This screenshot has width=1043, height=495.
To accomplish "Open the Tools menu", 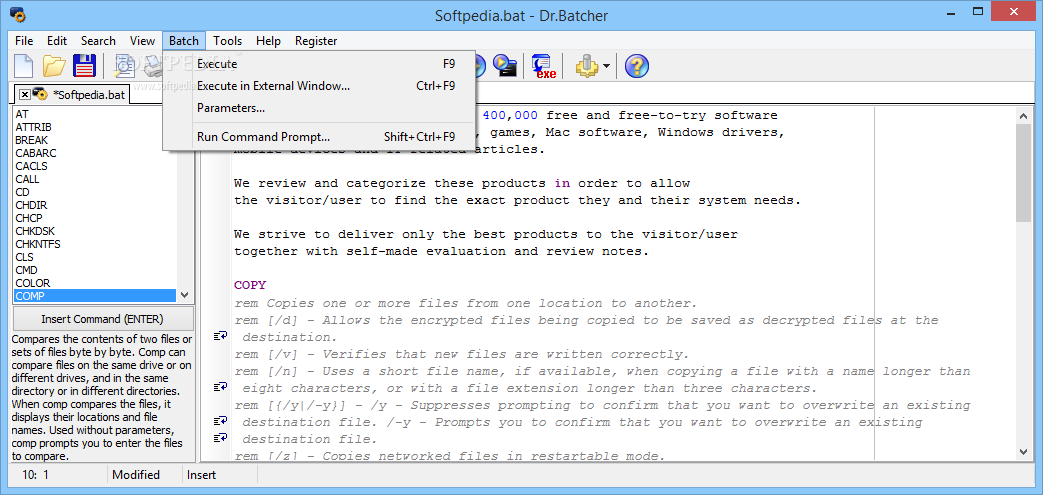I will click(227, 41).
